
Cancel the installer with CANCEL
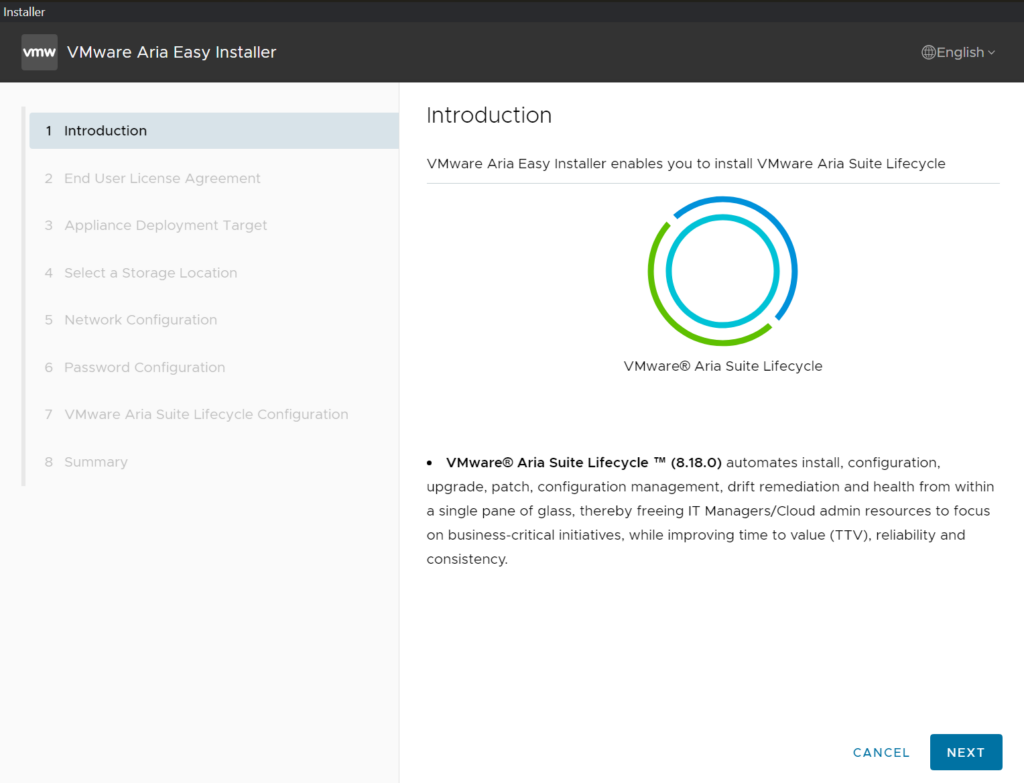coord(881,752)
